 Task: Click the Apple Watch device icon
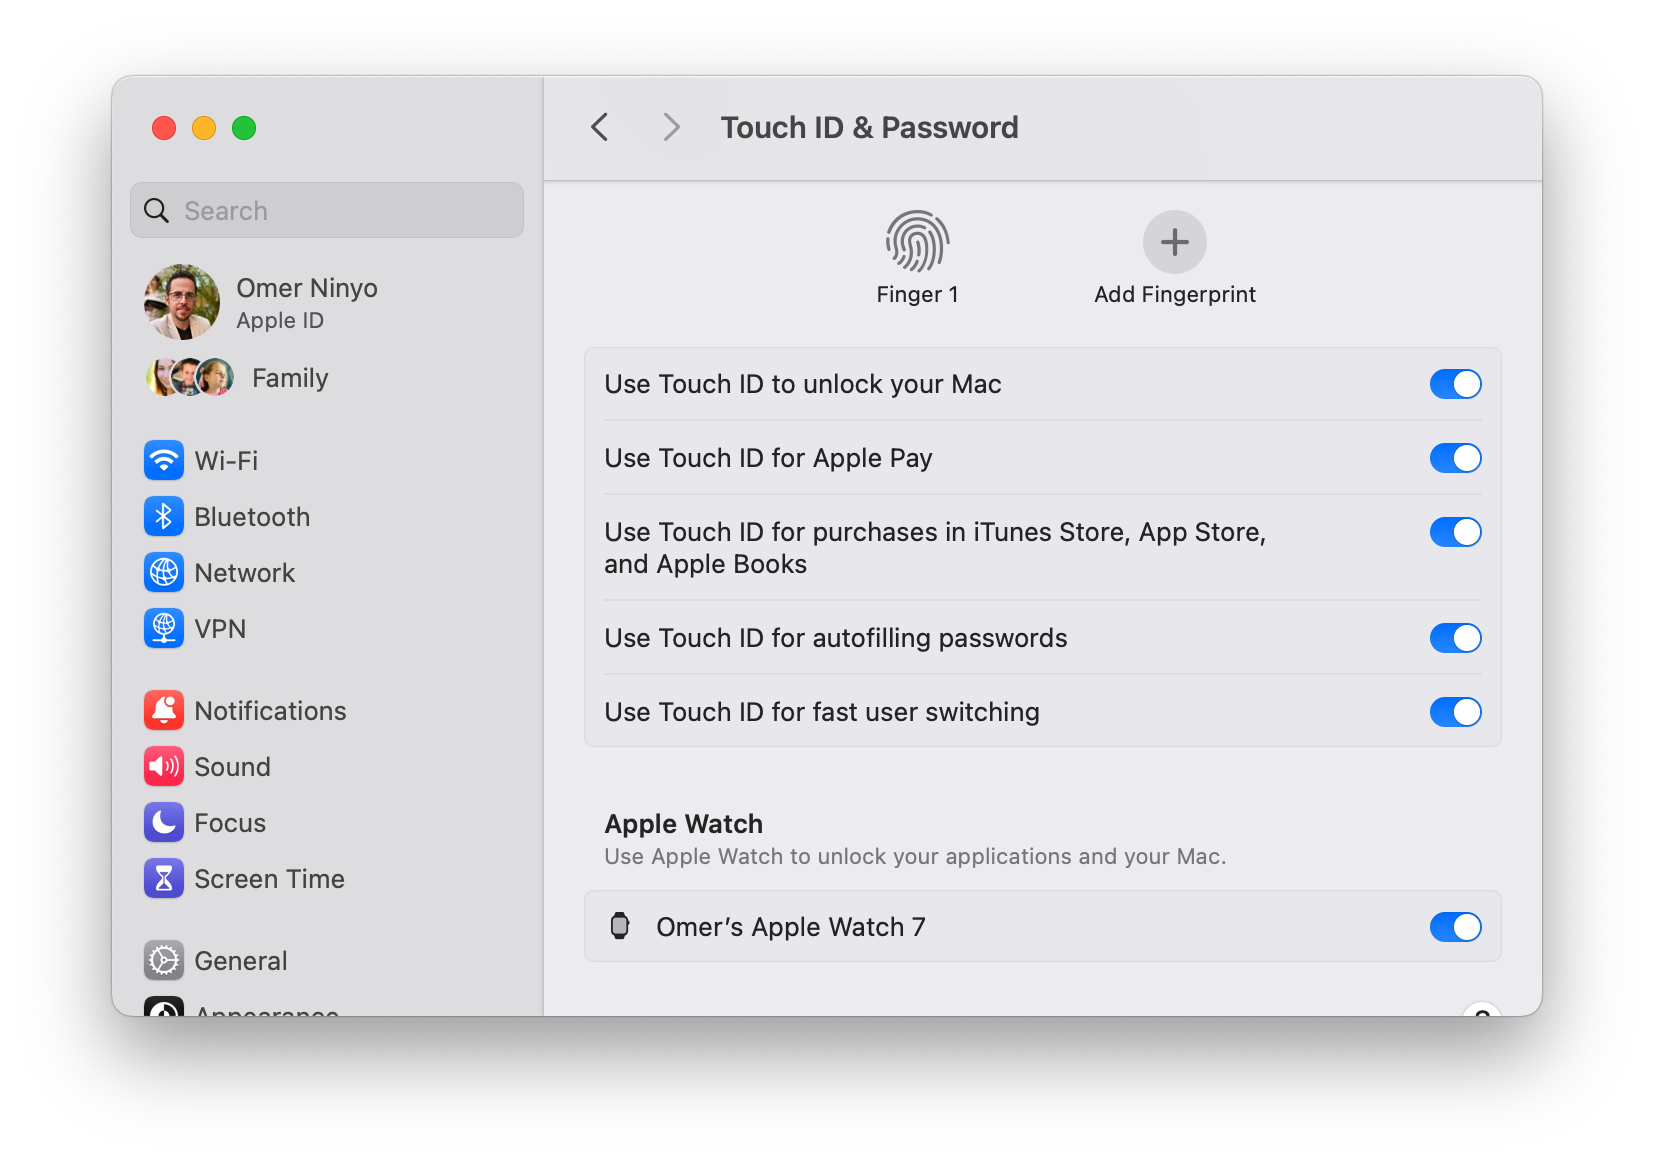coord(620,926)
